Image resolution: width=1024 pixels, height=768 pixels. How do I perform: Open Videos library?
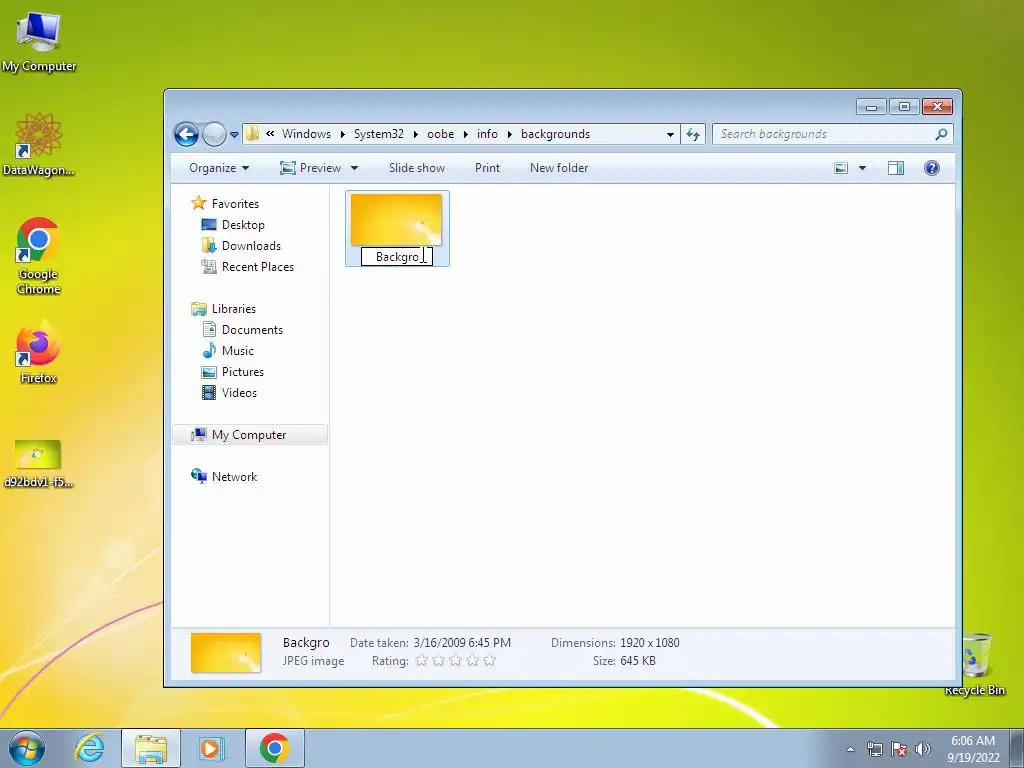click(229, 392)
